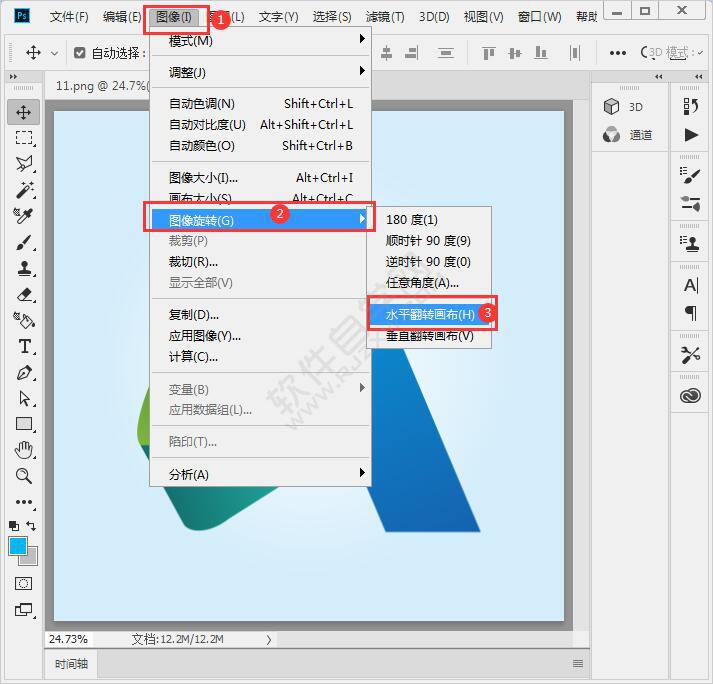Screen dimensions: 713x684
Task: Open the 滤镜(T) menu
Action: [385, 17]
